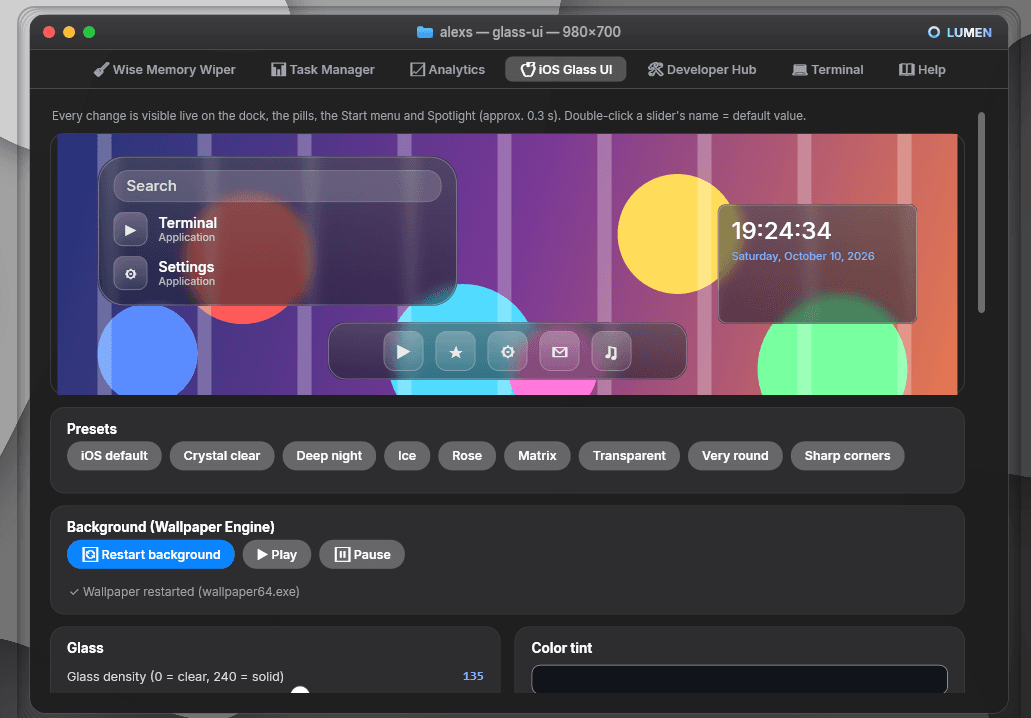Click the Terminal application icon in the Spotlight preview
Viewport: 1031px width, 718px height.
pyautogui.click(x=130, y=229)
